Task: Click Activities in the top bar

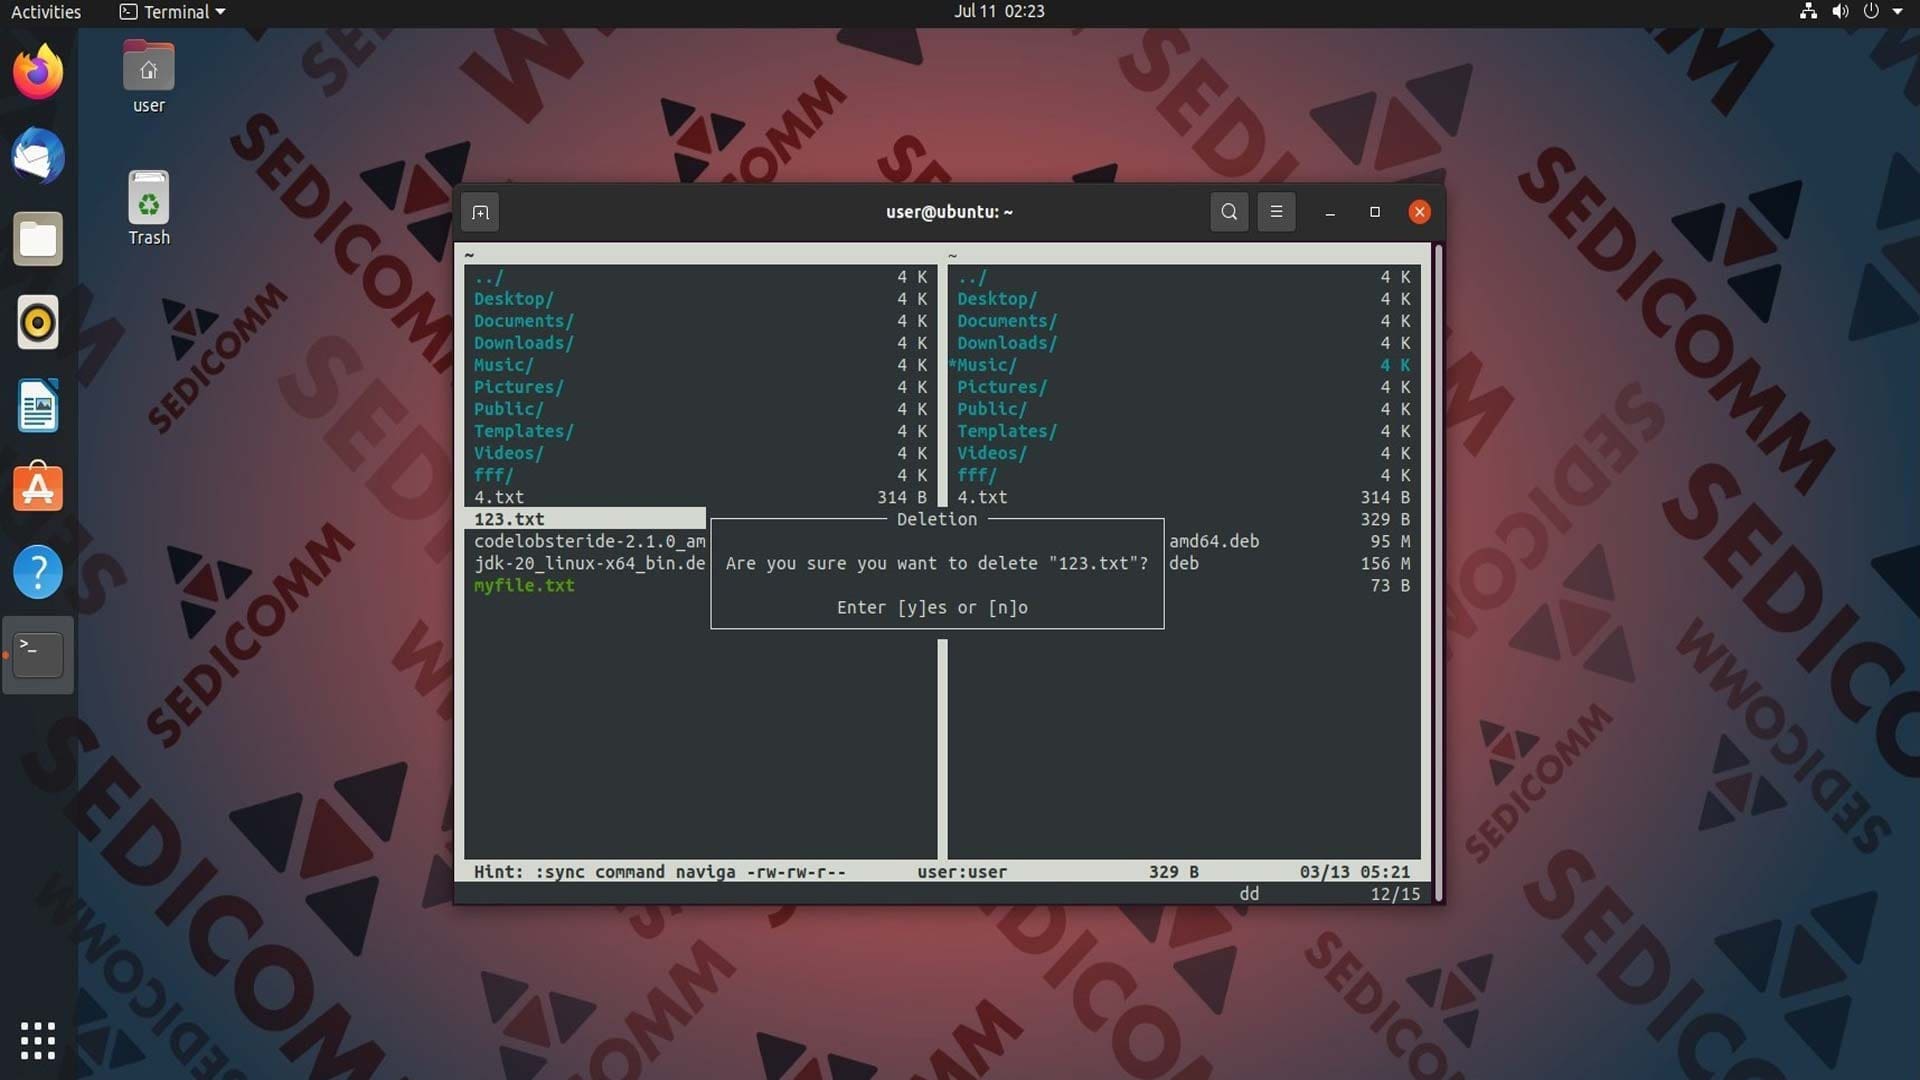Action: click(46, 12)
